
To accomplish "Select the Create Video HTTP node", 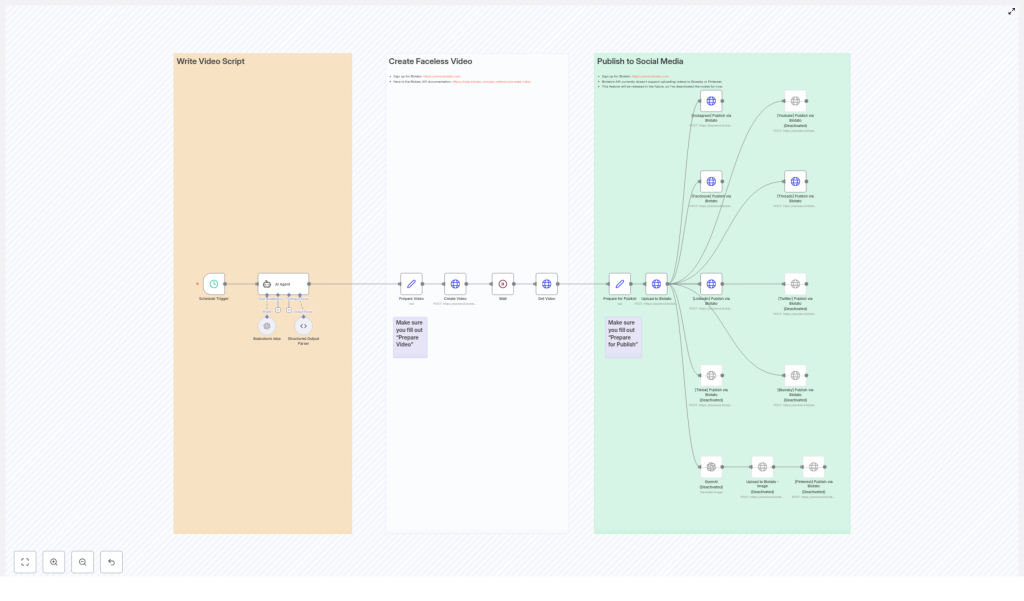I will point(455,284).
